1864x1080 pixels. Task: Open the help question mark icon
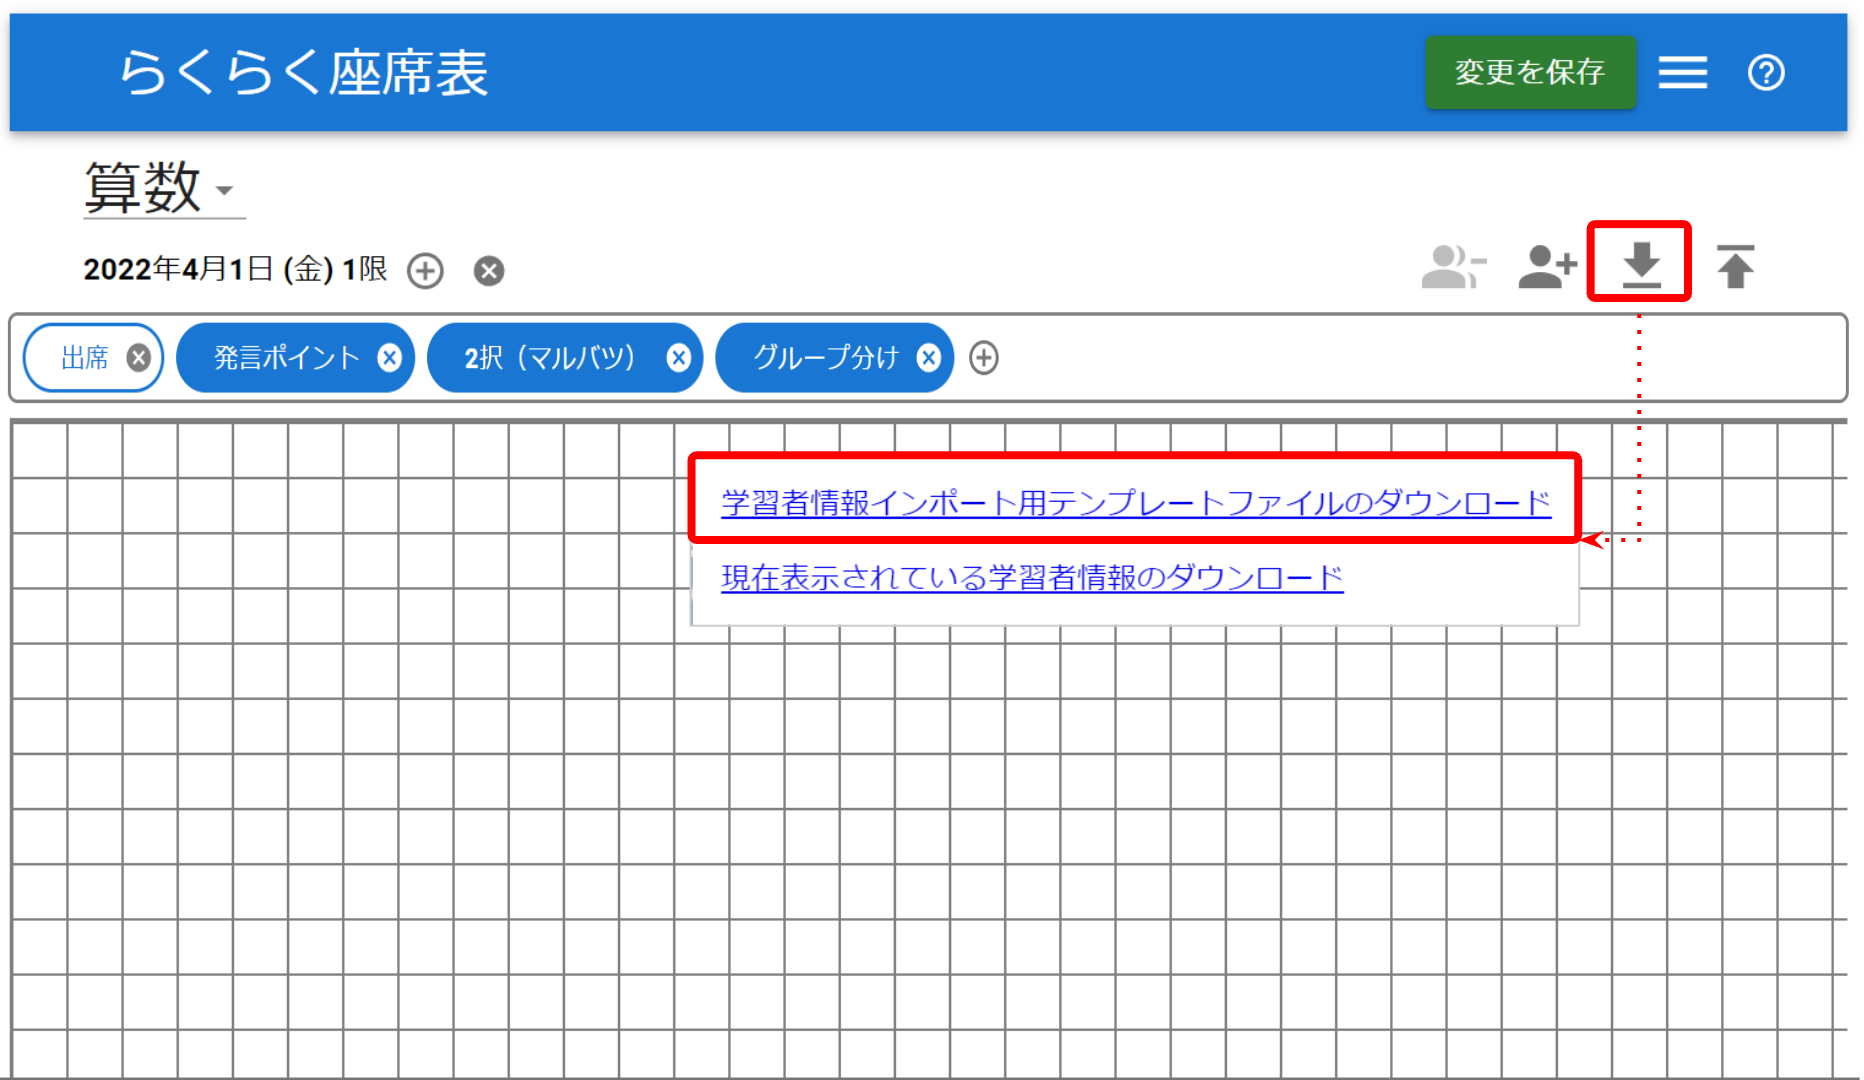[1766, 72]
